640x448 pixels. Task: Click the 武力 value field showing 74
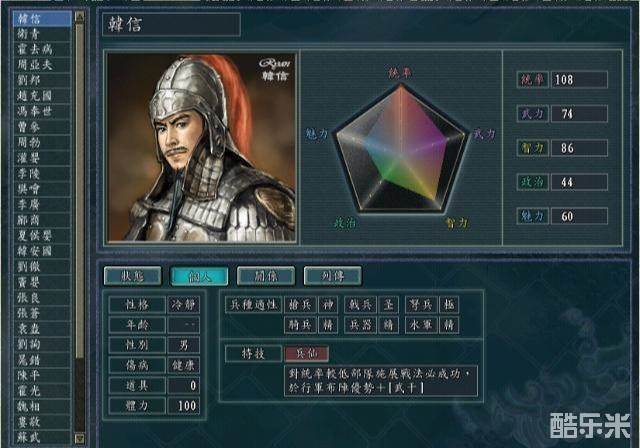pos(579,114)
